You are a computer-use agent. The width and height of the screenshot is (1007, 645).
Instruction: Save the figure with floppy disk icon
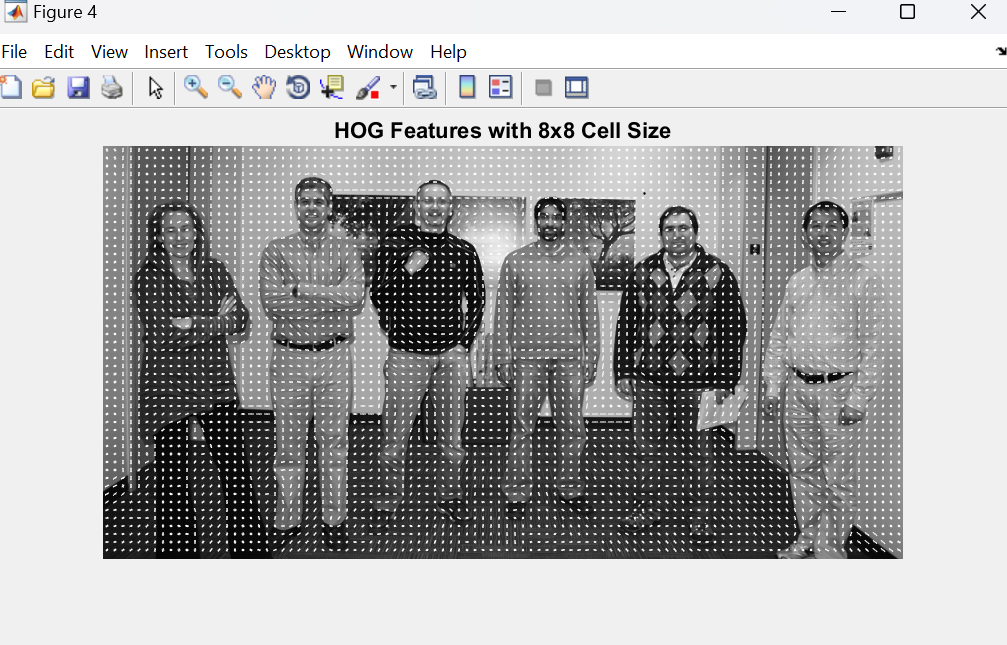(78, 87)
